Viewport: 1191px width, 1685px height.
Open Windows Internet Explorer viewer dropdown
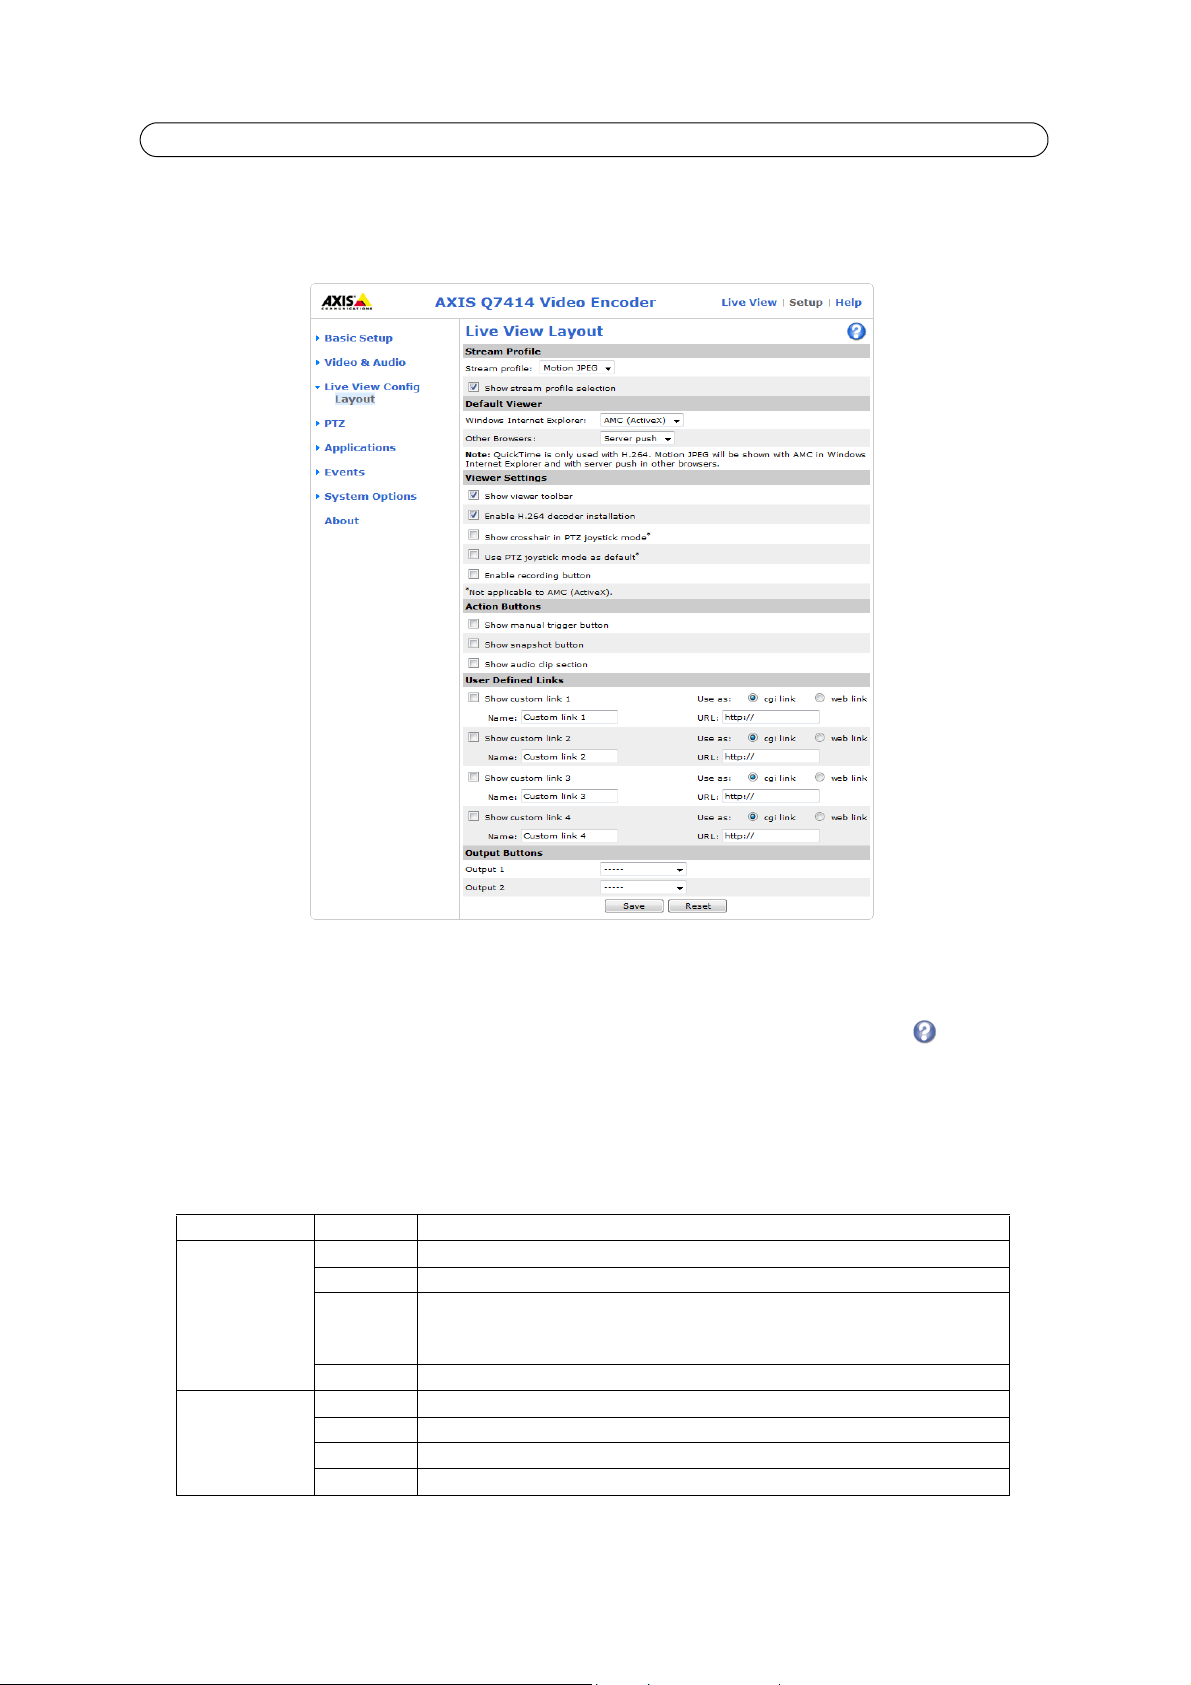(x=642, y=420)
